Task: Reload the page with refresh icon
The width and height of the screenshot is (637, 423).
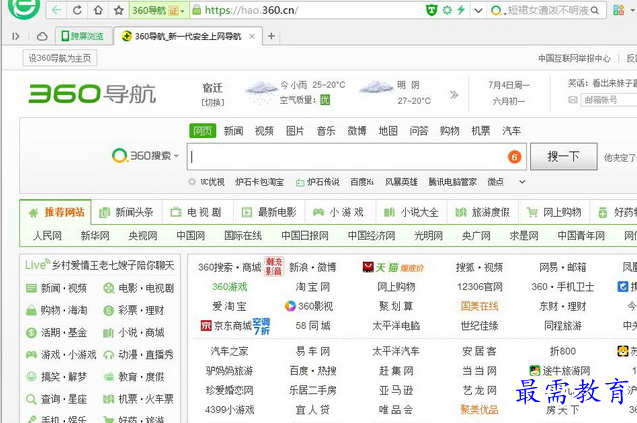Action: tap(77, 10)
